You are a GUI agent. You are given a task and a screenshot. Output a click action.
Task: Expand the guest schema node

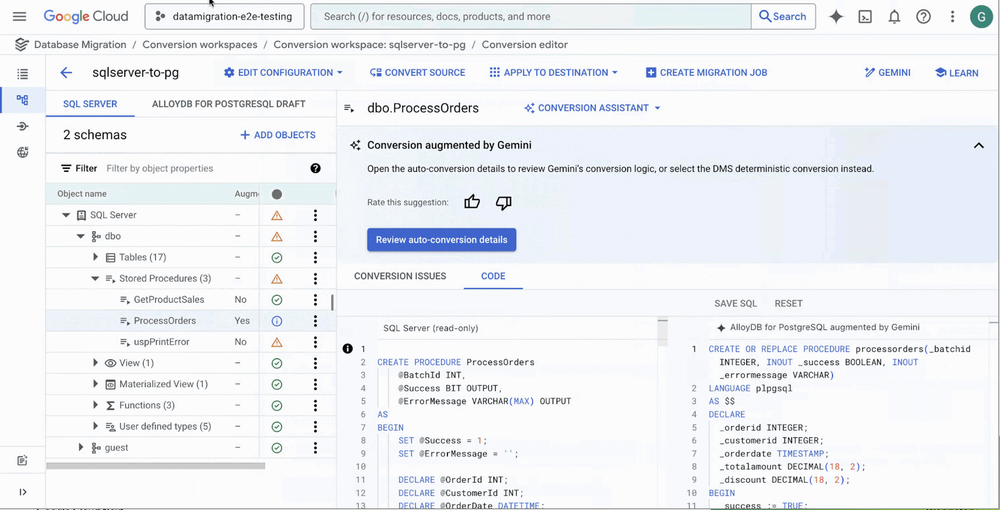click(80, 447)
